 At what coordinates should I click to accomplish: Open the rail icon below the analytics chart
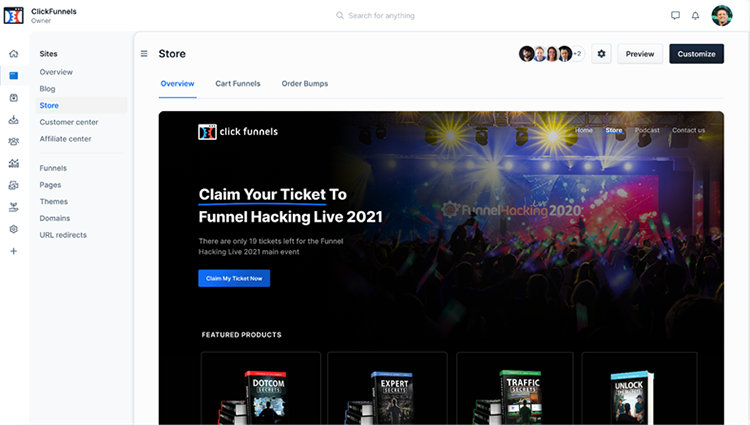click(14, 185)
